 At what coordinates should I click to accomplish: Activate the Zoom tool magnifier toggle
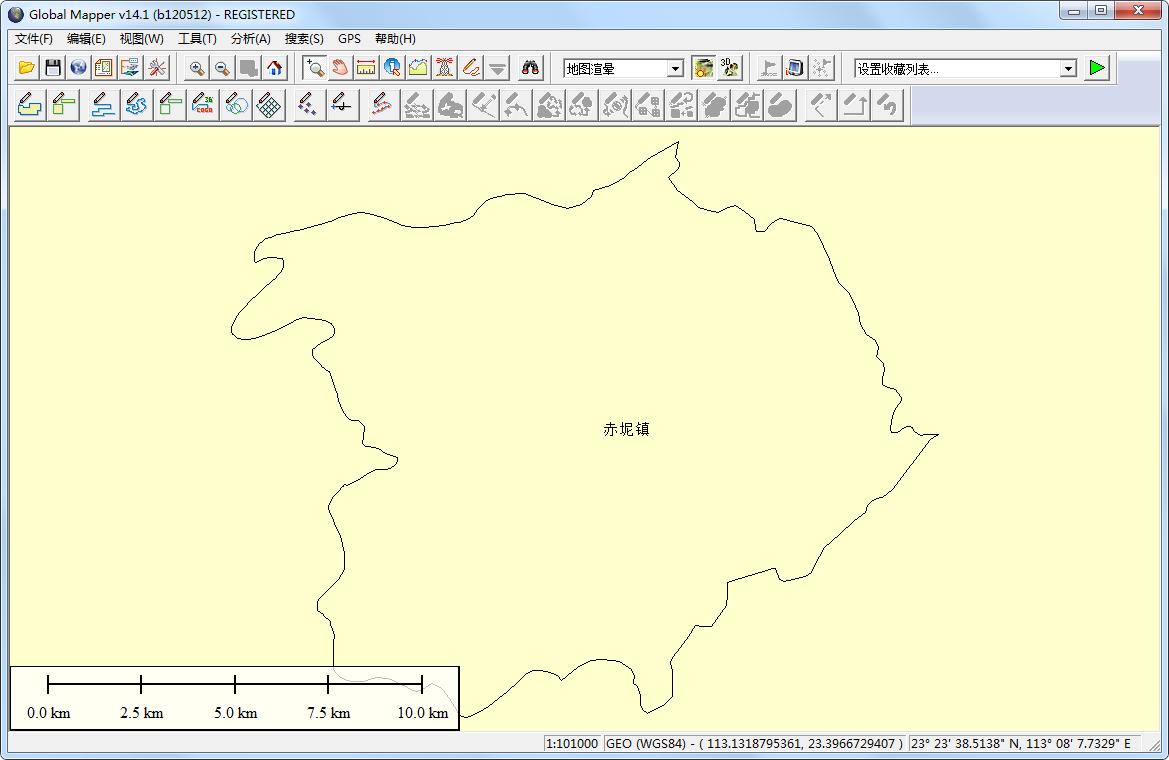[x=314, y=68]
